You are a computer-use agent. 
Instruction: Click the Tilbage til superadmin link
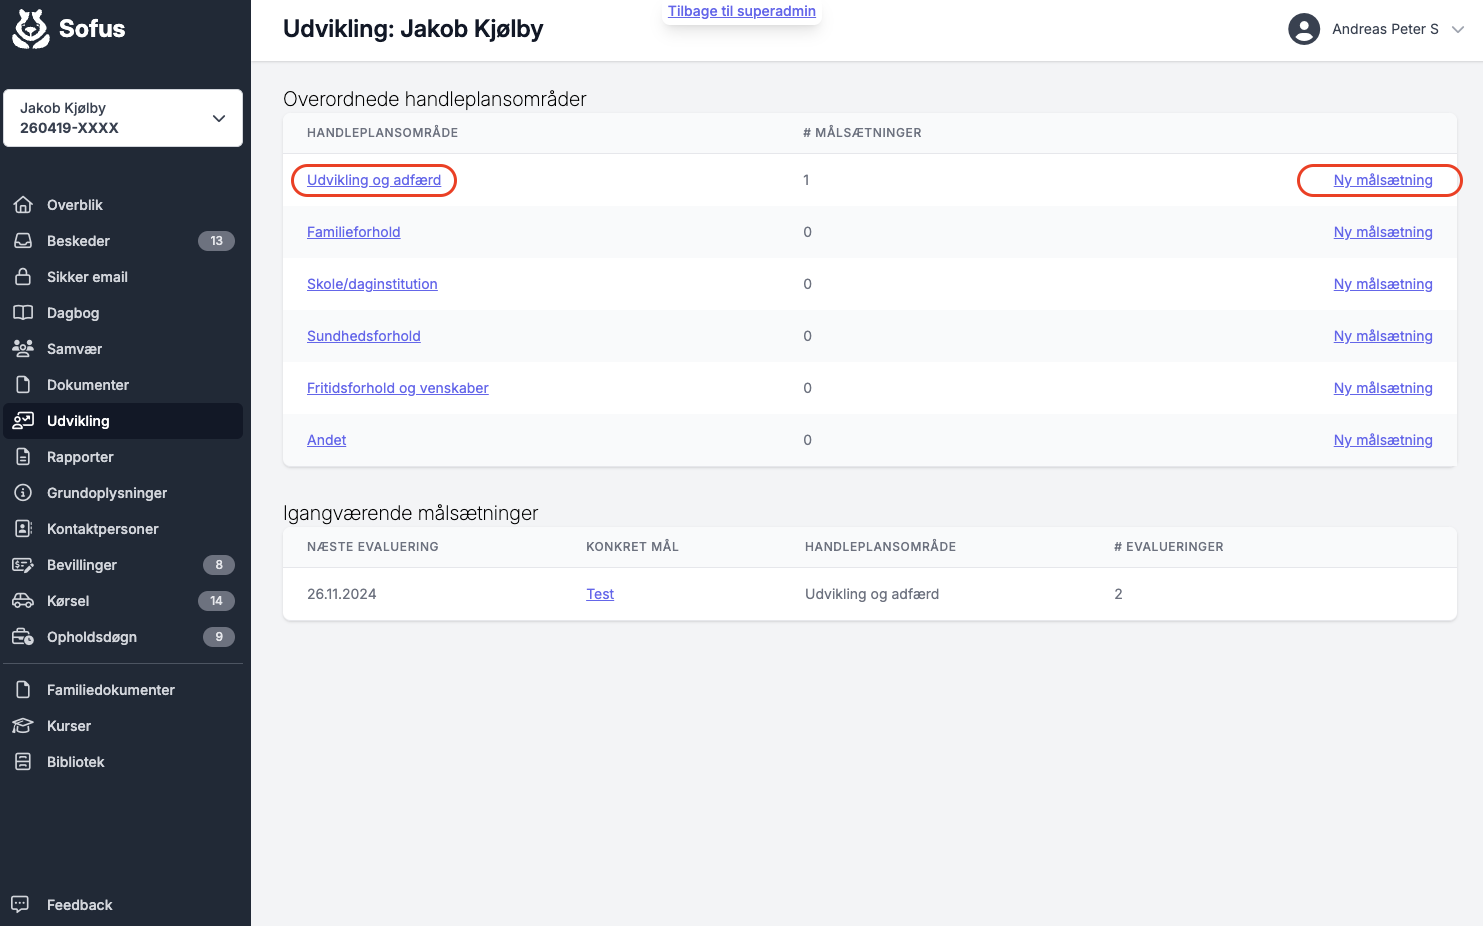741,11
